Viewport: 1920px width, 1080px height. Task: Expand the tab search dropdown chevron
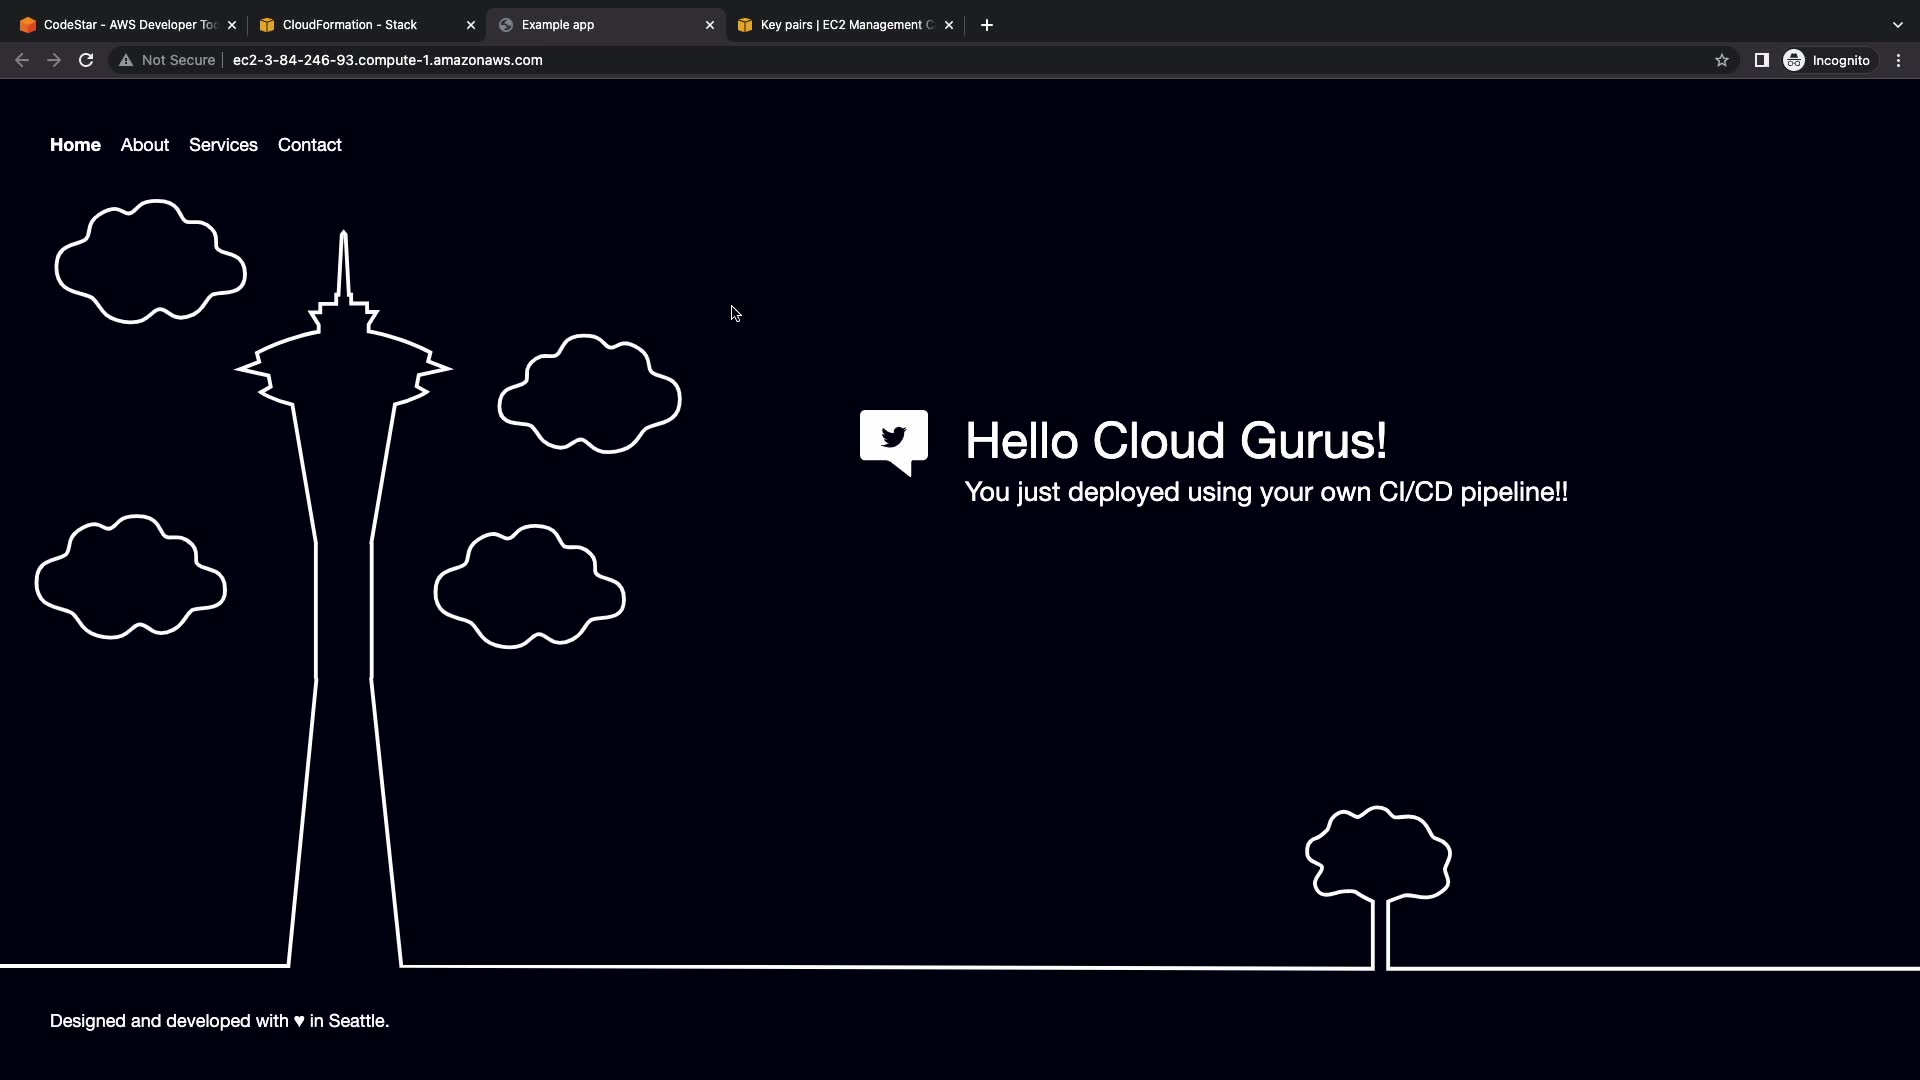point(1897,25)
